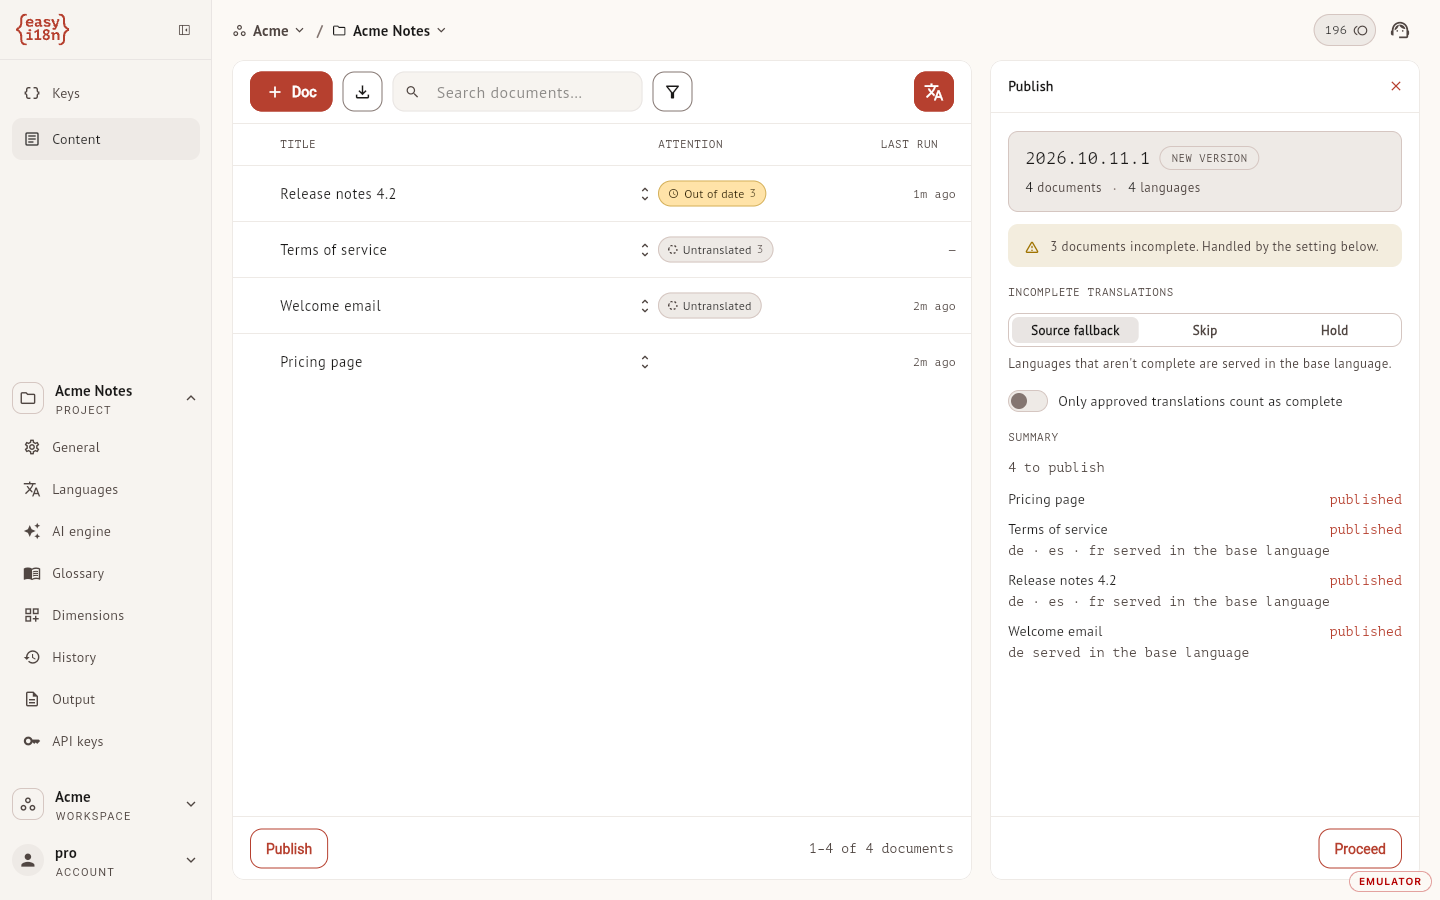Expand the Welcome email row chevron
This screenshot has height=900, width=1440.
[x=645, y=306]
